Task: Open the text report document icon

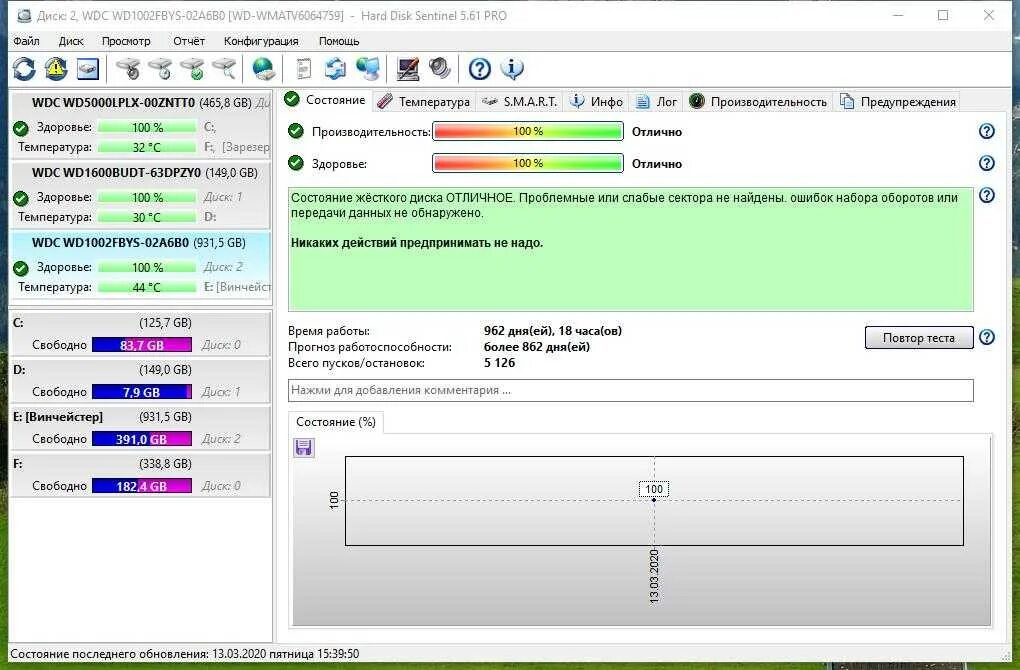Action: [x=303, y=68]
